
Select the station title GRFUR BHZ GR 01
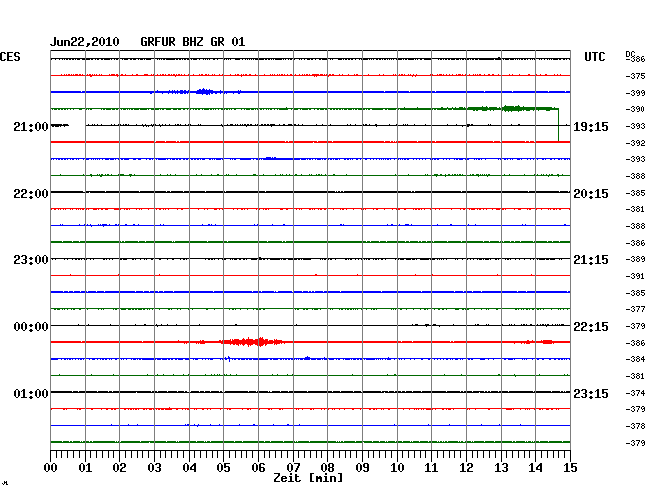[x=193, y=42]
